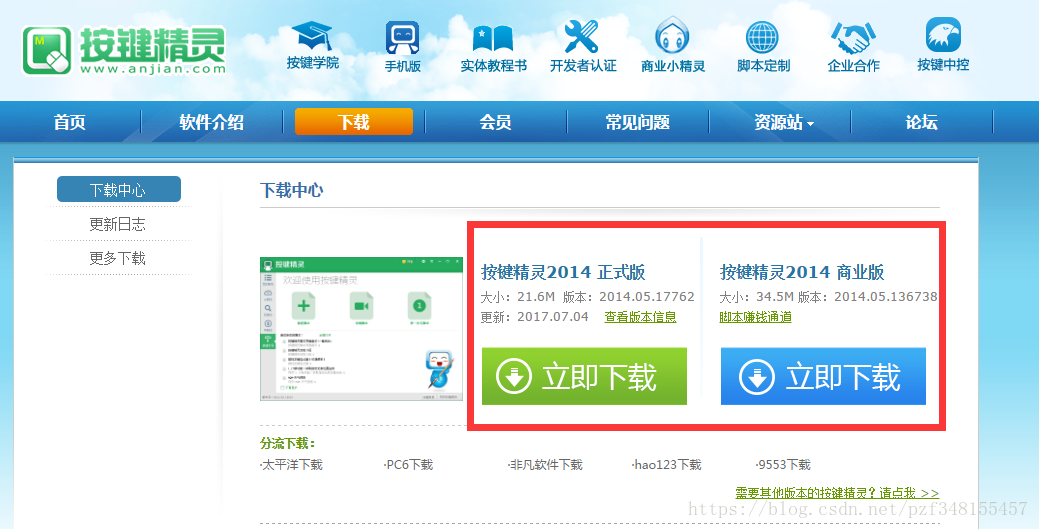Open 更多下载 sidebar item
Image resolution: width=1039 pixels, height=529 pixels.
point(117,258)
